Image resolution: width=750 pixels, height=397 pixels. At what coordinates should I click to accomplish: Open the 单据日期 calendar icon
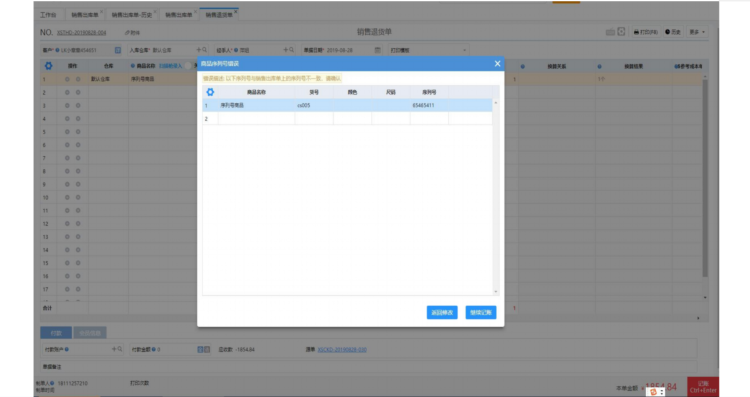pos(377,50)
